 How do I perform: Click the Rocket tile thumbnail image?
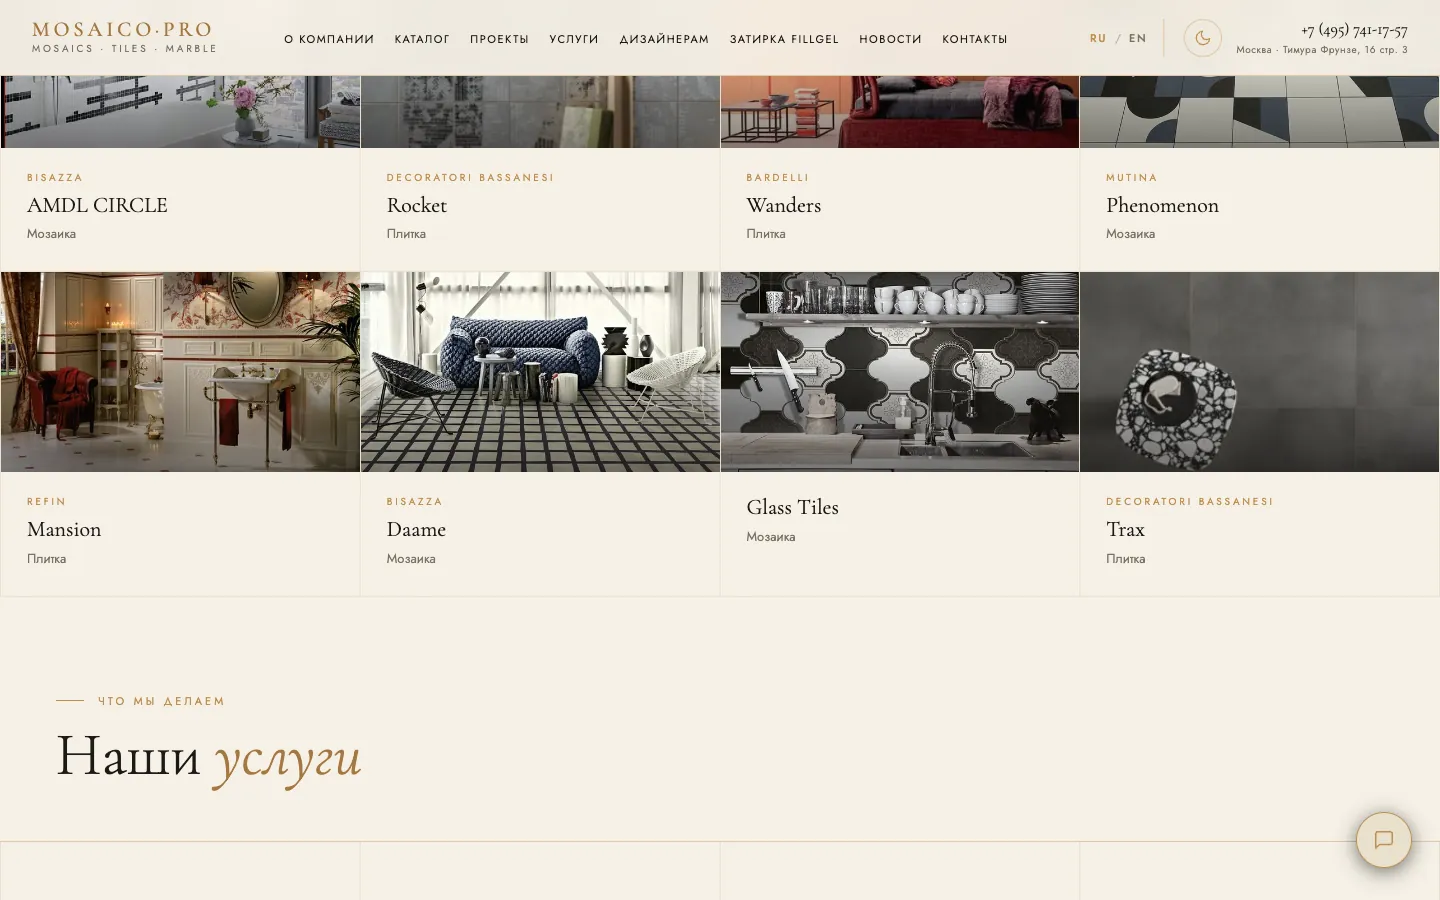pos(540,112)
